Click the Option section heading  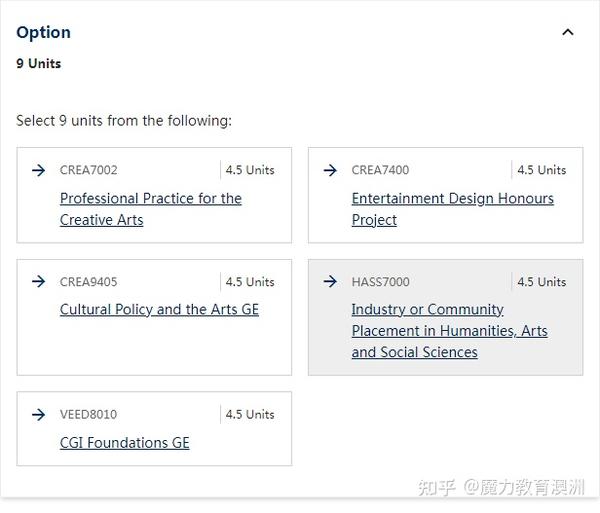point(44,33)
